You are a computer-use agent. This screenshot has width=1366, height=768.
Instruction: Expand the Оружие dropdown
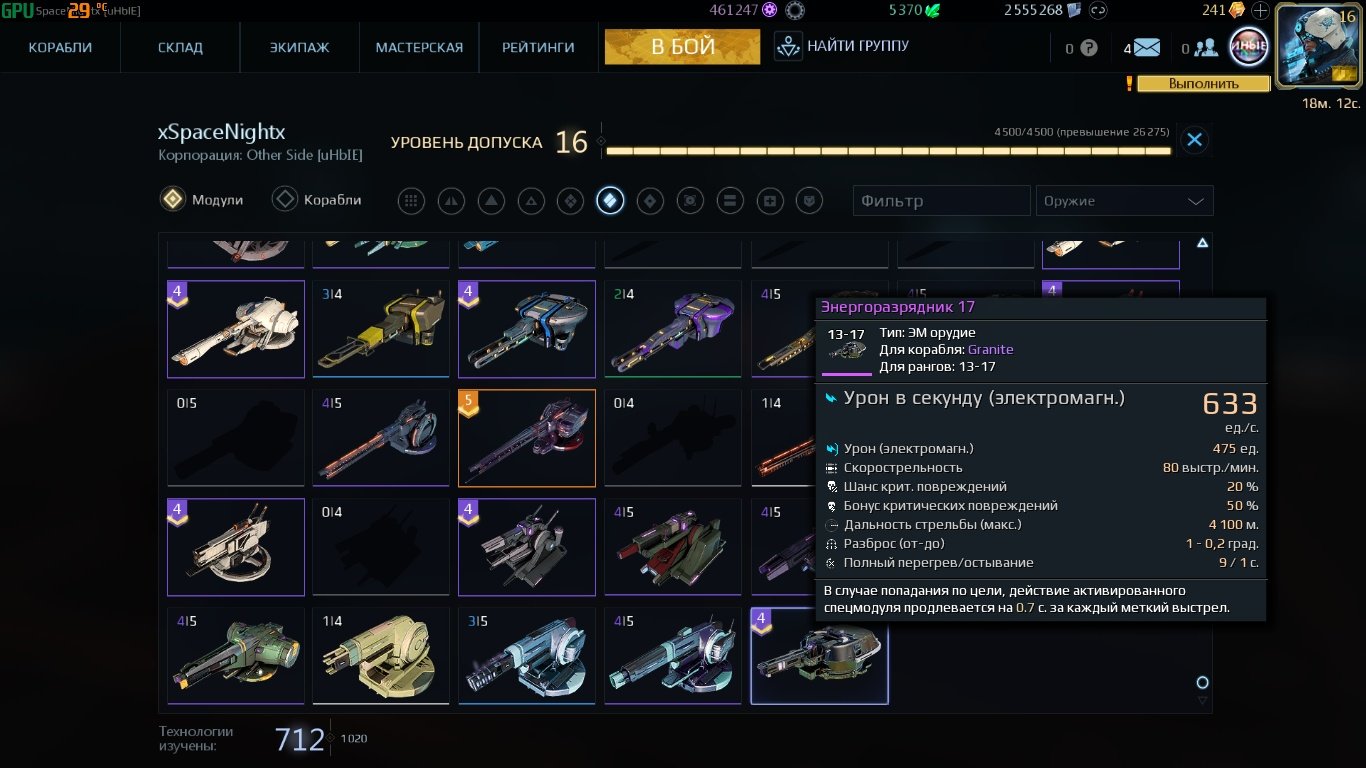[x=1124, y=201]
